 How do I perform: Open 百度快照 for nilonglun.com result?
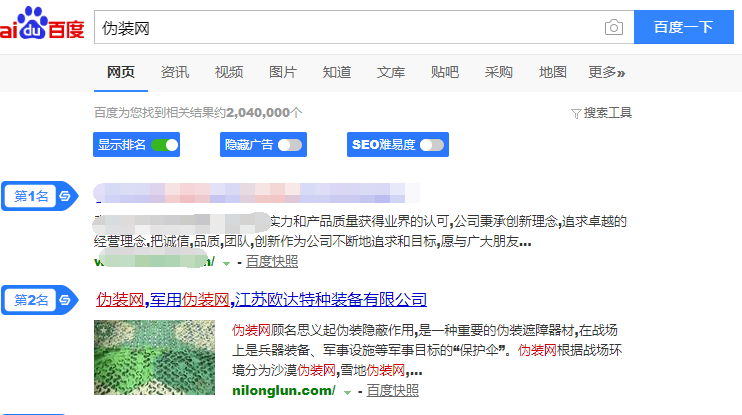[x=392, y=390]
